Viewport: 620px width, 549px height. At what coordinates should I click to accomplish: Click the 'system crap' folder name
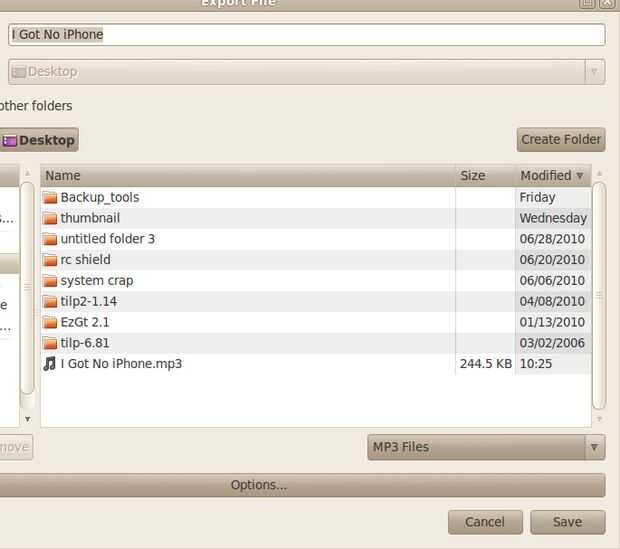[x=97, y=281]
